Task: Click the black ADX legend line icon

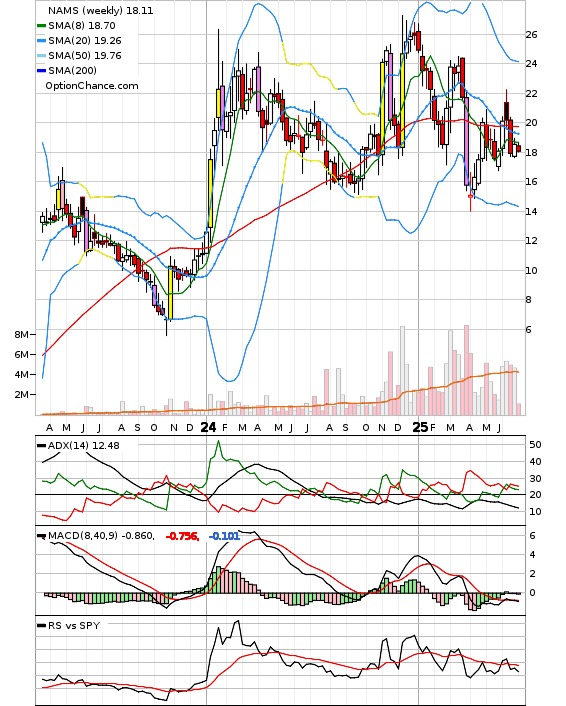Action: coord(41,446)
